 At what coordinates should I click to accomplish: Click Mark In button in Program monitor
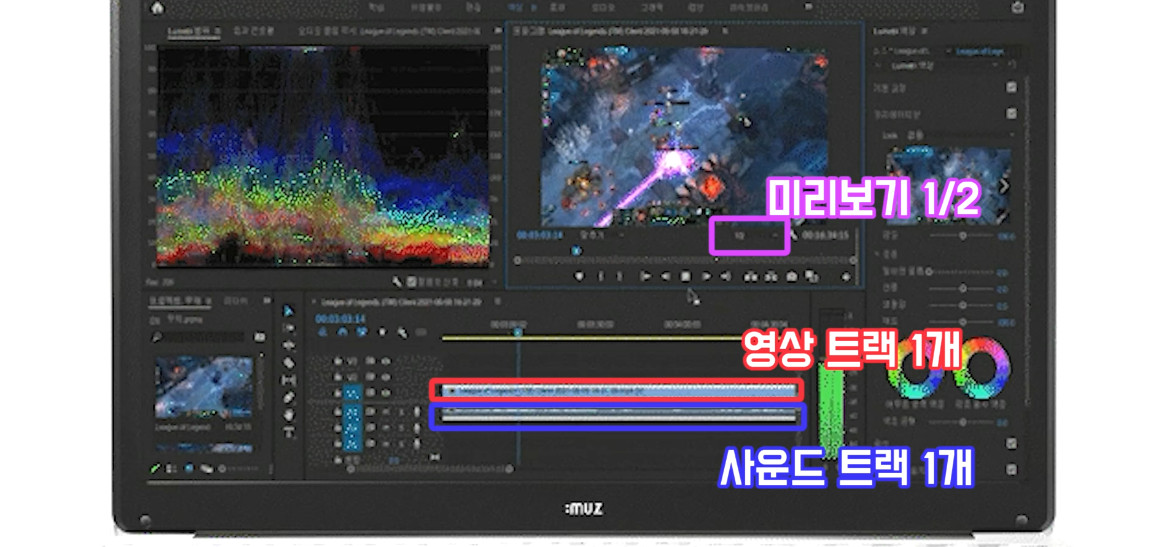(x=600, y=276)
